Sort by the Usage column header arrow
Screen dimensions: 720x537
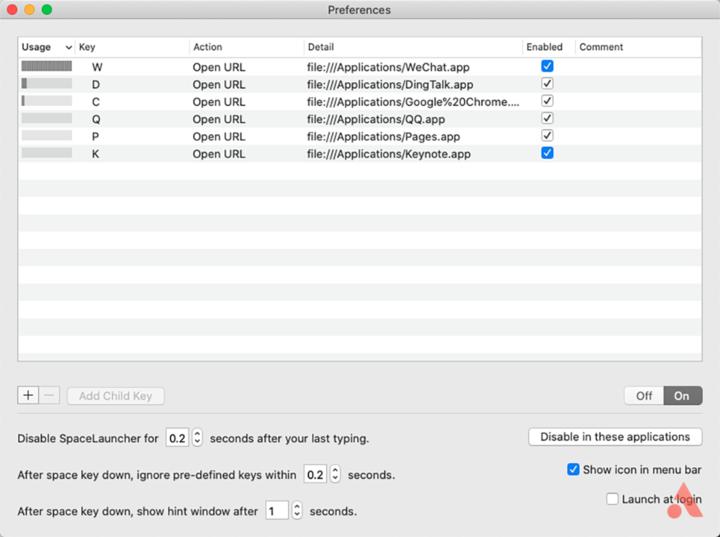pos(68,47)
